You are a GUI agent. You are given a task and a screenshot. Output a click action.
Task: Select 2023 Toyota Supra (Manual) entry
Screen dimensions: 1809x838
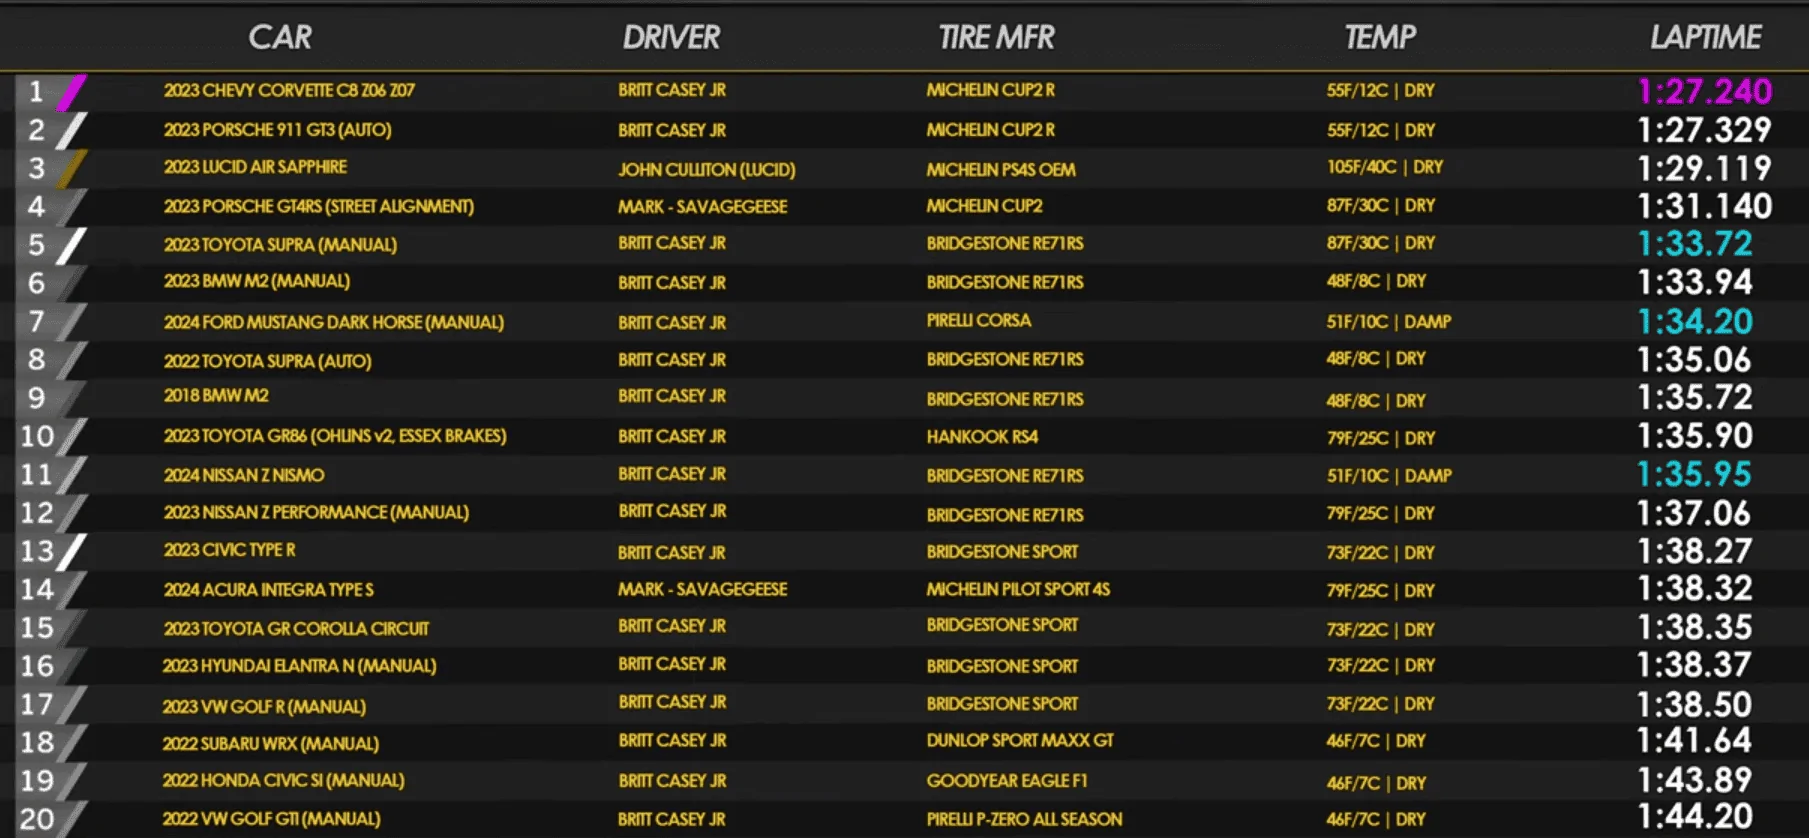[x=280, y=245]
